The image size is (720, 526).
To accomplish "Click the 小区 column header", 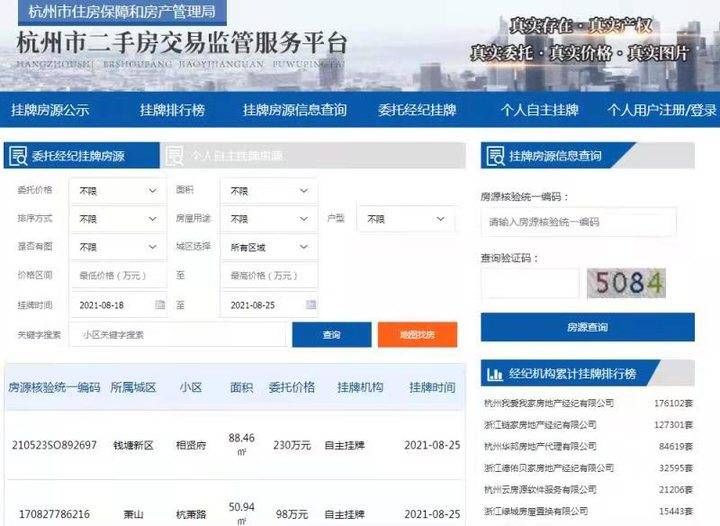I will [x=191, y=388].
